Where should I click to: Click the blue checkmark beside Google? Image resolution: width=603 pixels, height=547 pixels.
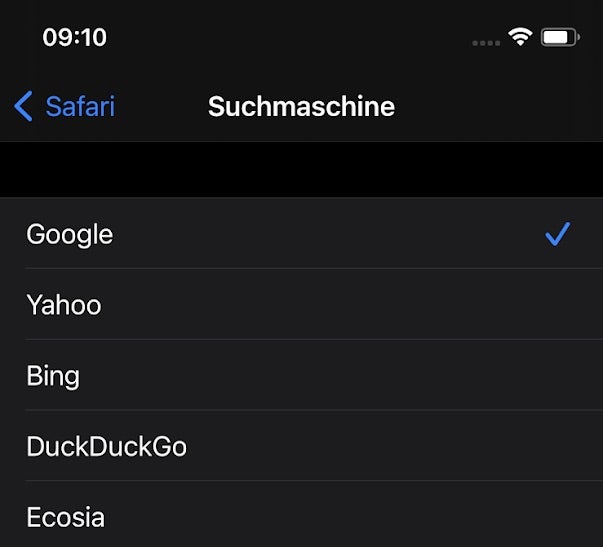point(557,234)
